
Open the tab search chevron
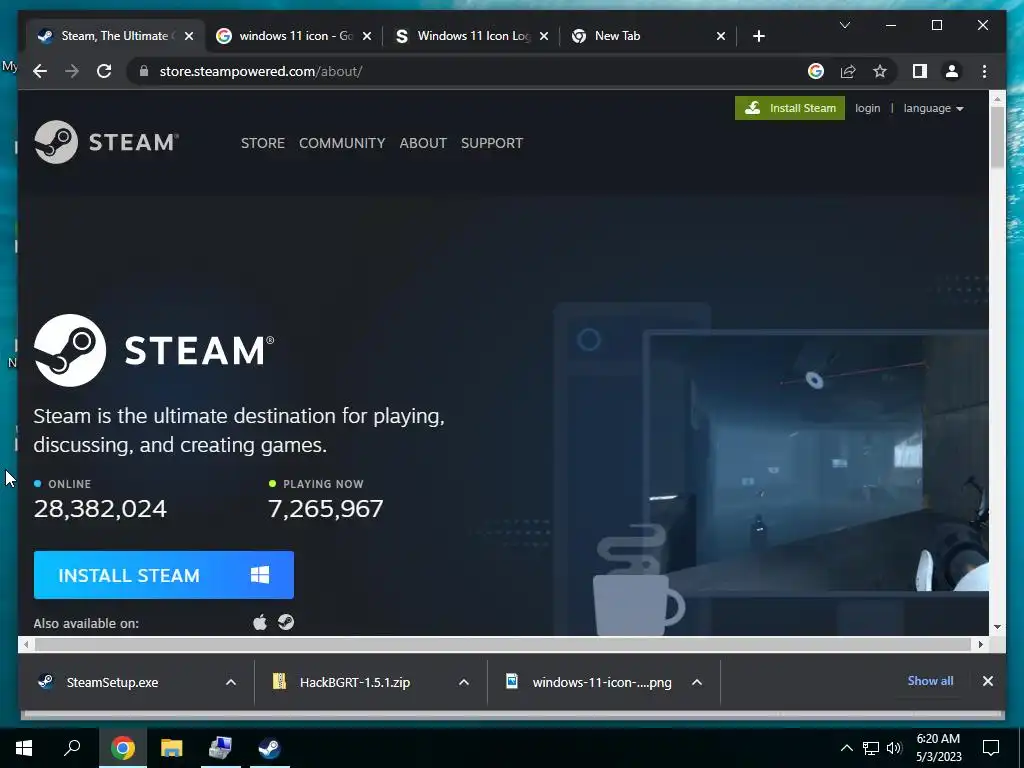844,25
